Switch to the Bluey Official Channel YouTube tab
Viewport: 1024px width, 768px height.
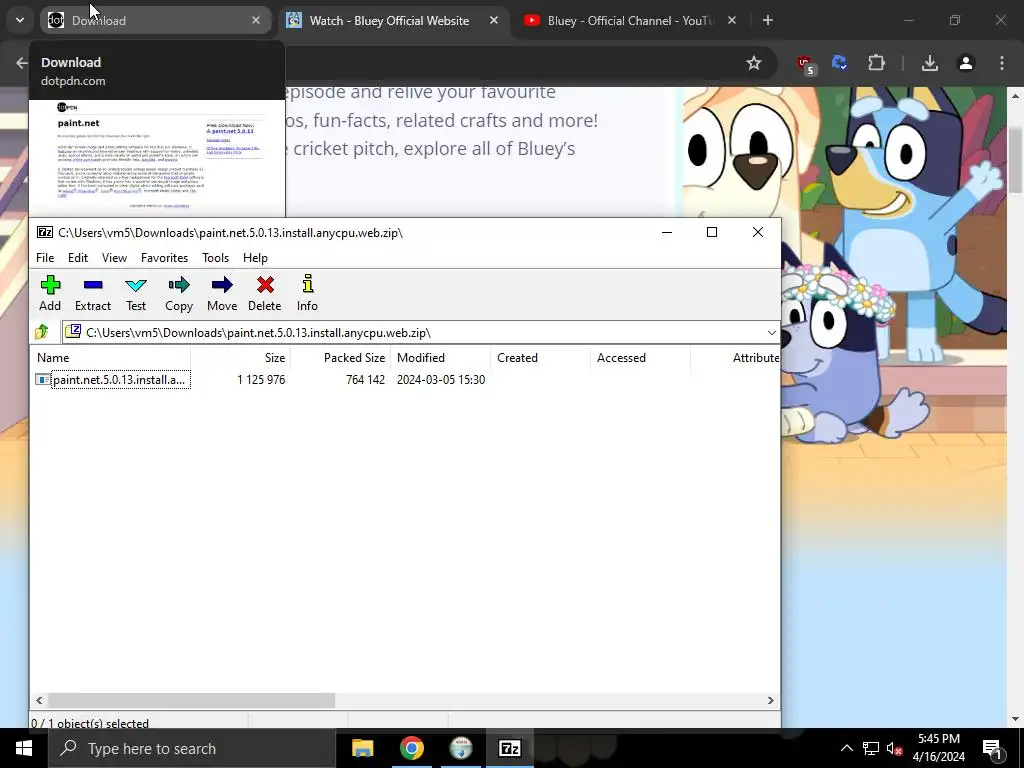[x=630, y=21]
